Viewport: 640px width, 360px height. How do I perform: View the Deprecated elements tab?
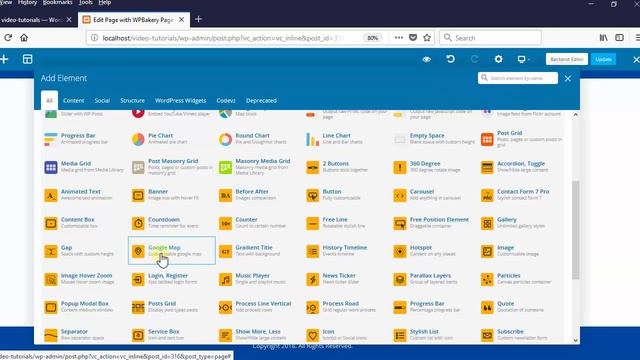pyautogui.click(x=261, y=100)
